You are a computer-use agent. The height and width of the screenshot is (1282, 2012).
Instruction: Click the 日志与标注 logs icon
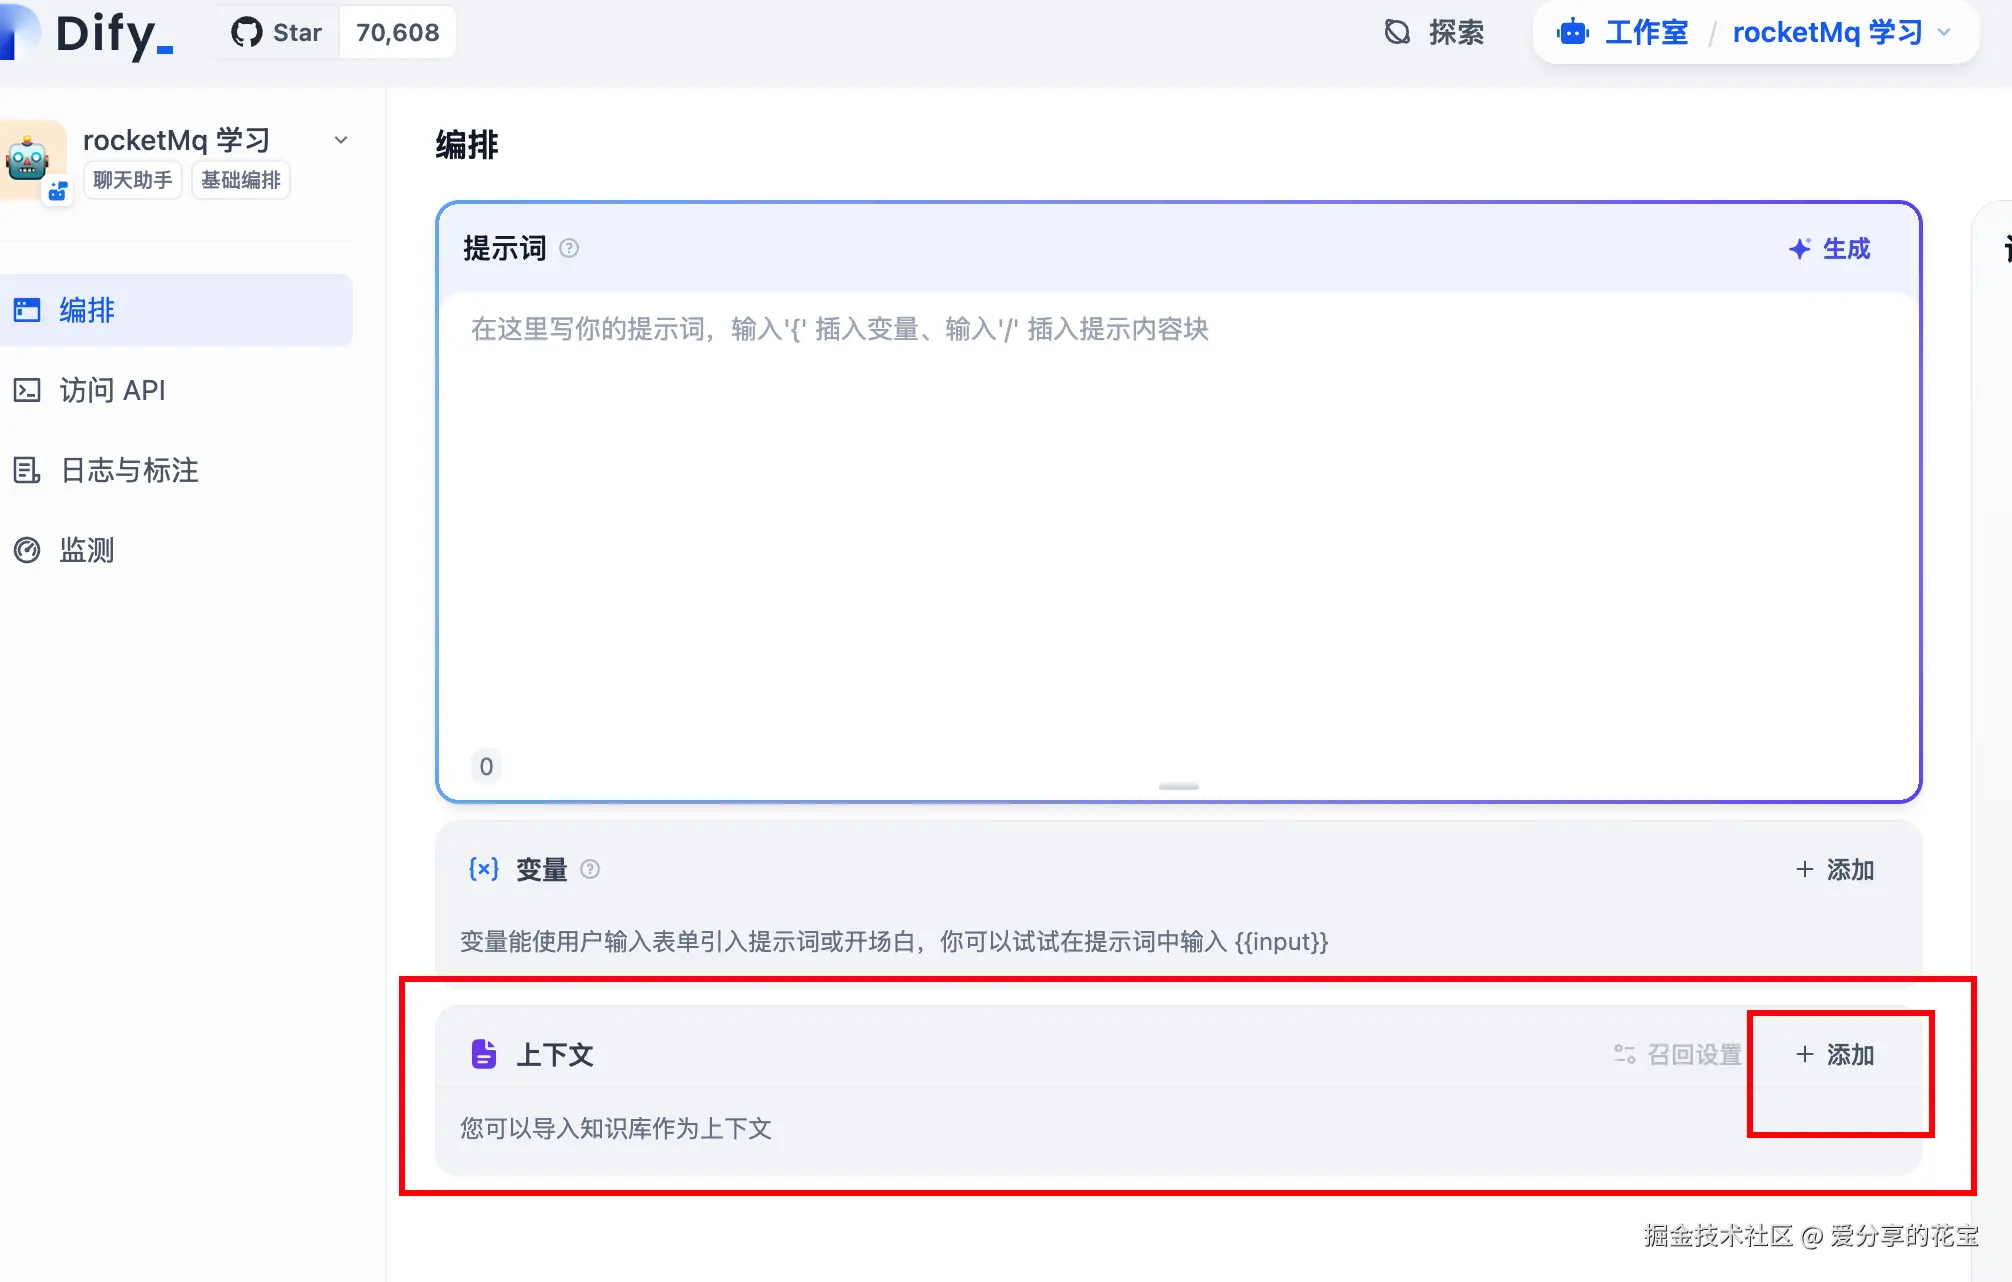pos(27,470)
